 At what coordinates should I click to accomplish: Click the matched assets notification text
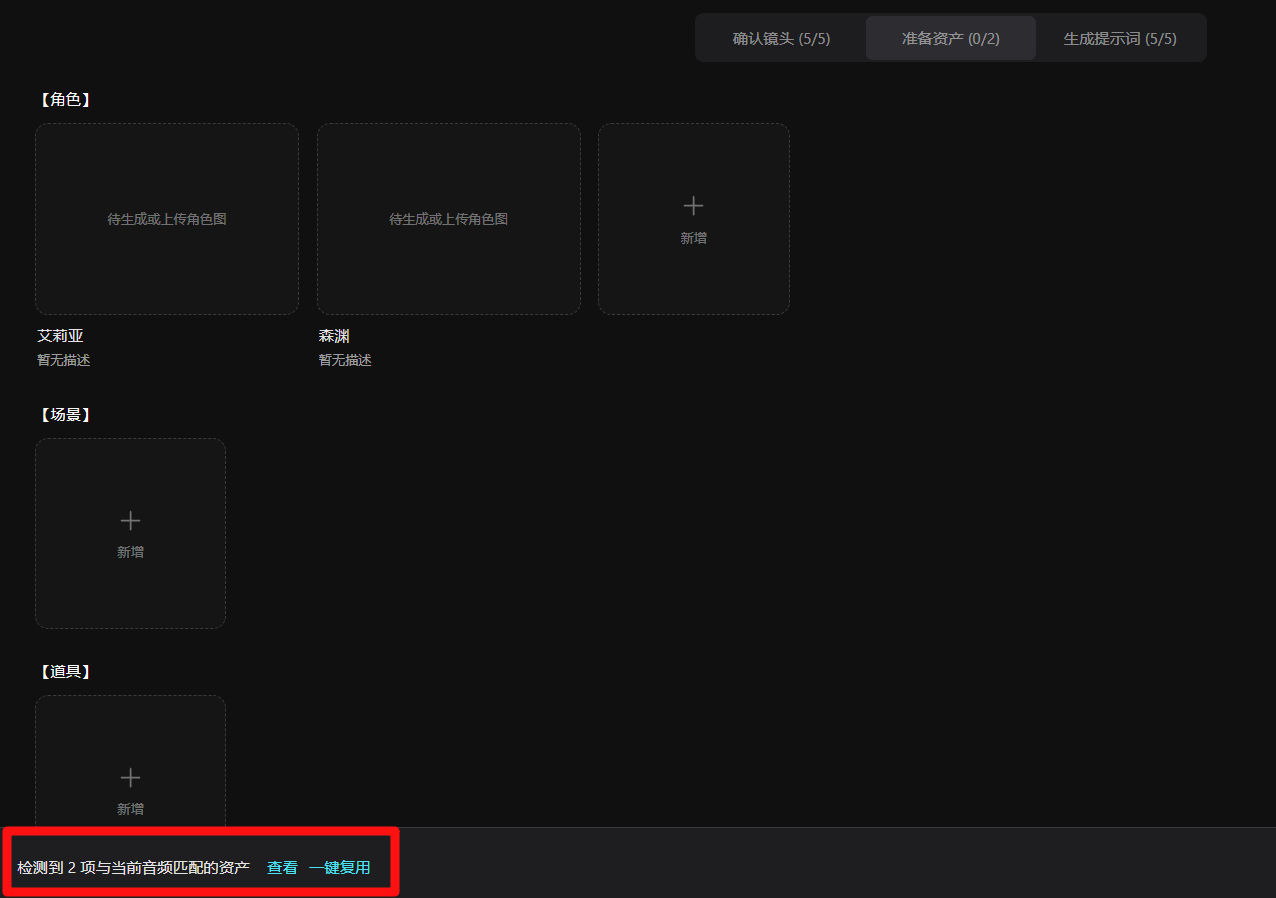tap(133, 867)
